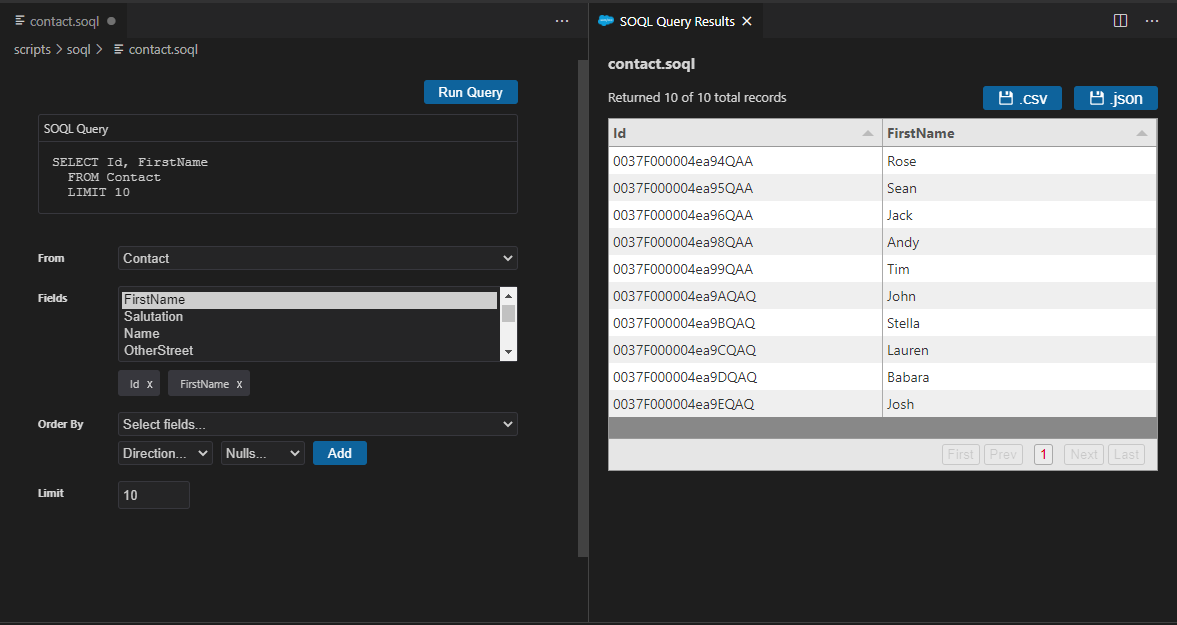1177x625 pixels.
Task: Select Id cell 0037F000004ea9EQAQ
Action: (745, 404)
